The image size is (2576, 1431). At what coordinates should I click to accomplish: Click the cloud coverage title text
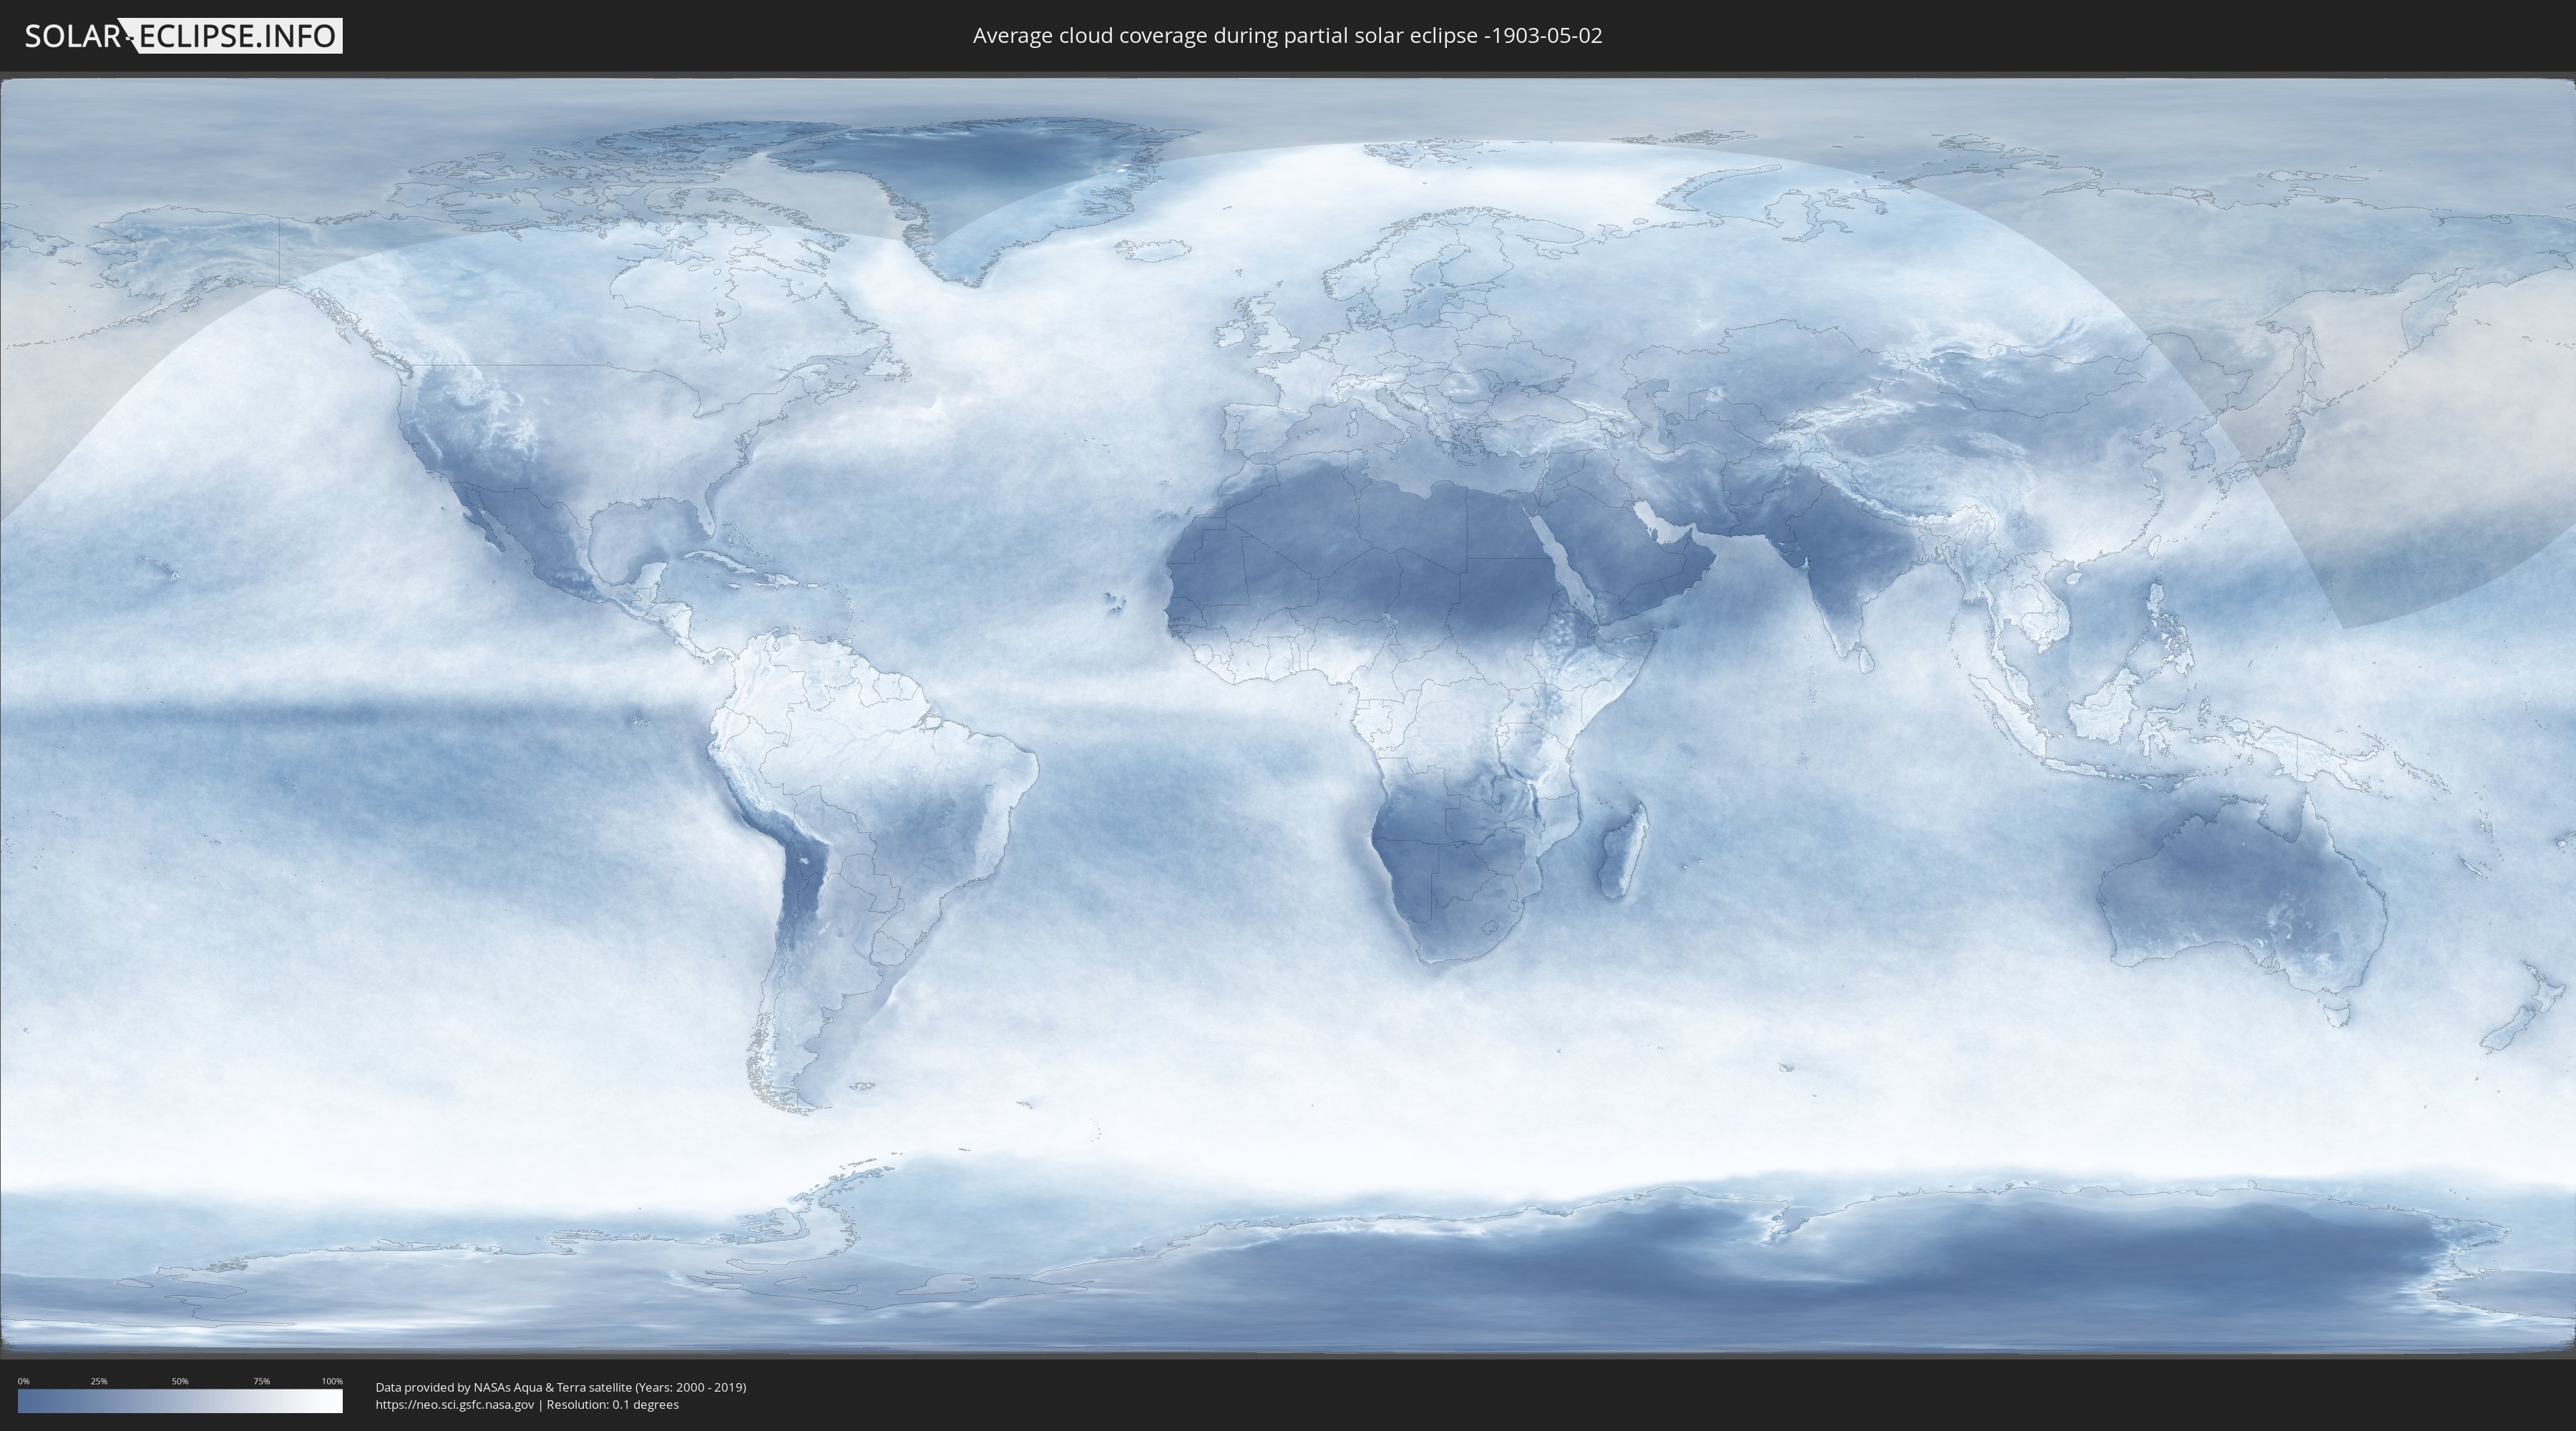point(1287,36)
